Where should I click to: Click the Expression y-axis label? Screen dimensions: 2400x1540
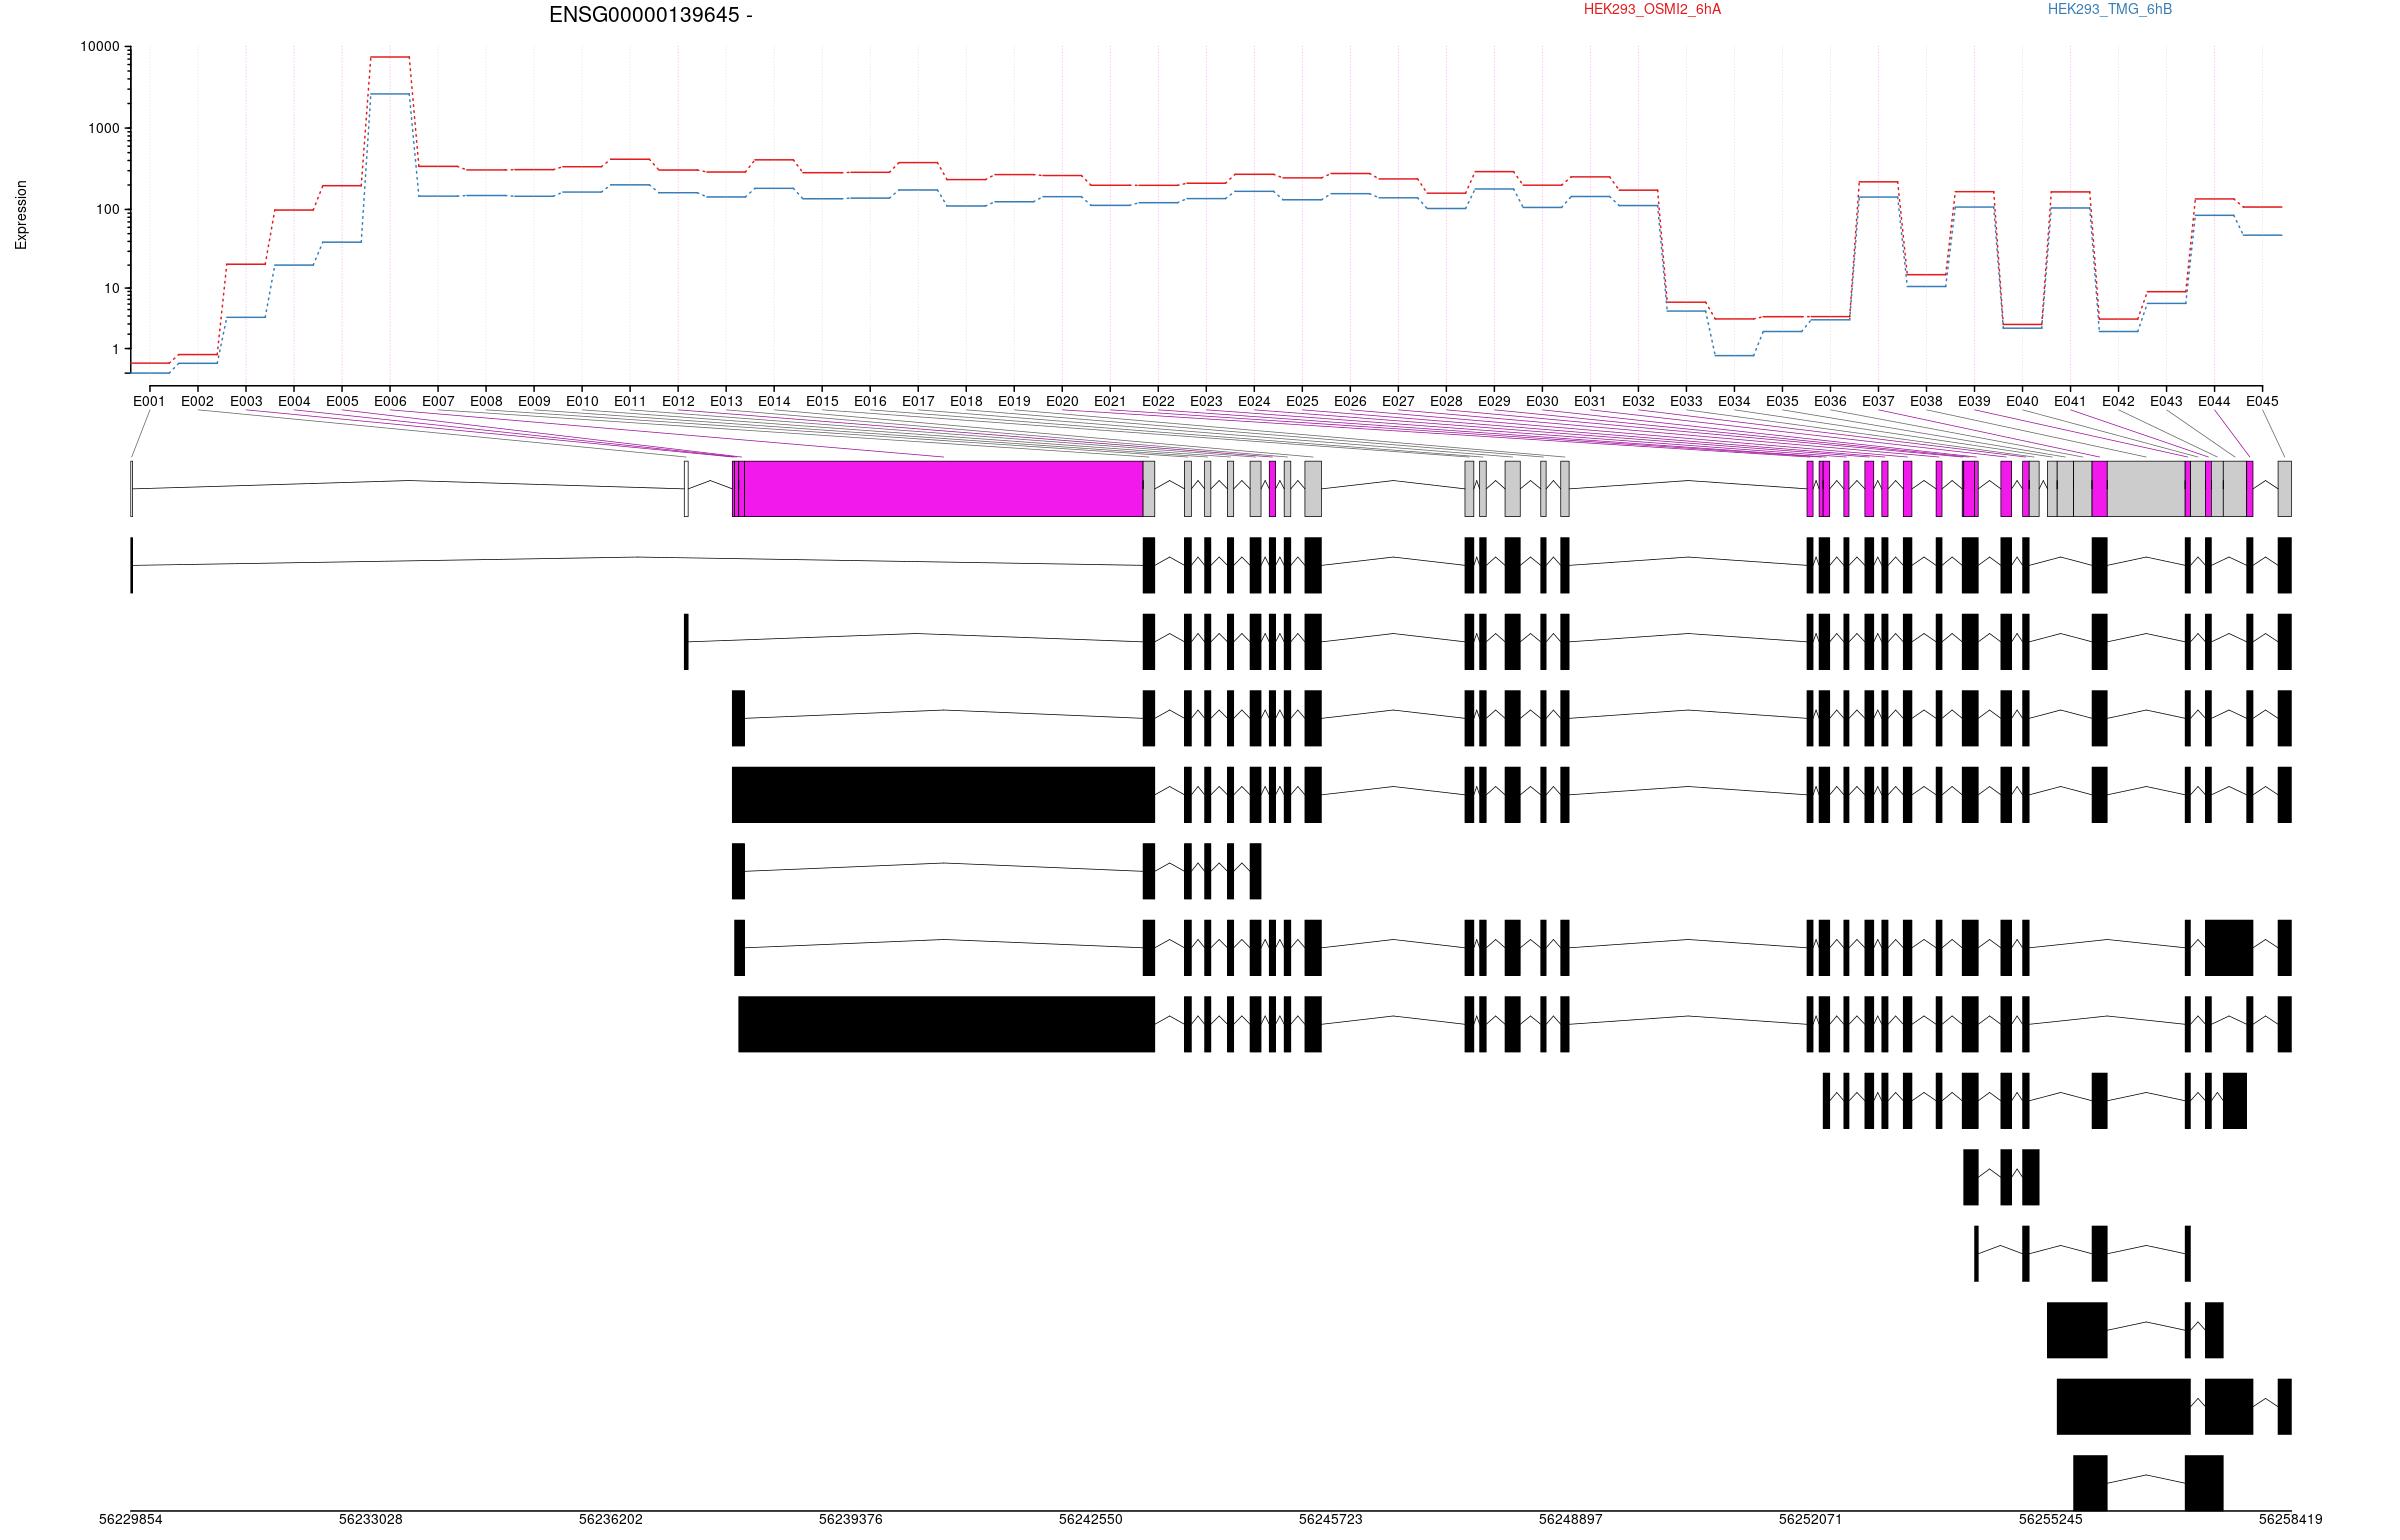click(21, 215)
